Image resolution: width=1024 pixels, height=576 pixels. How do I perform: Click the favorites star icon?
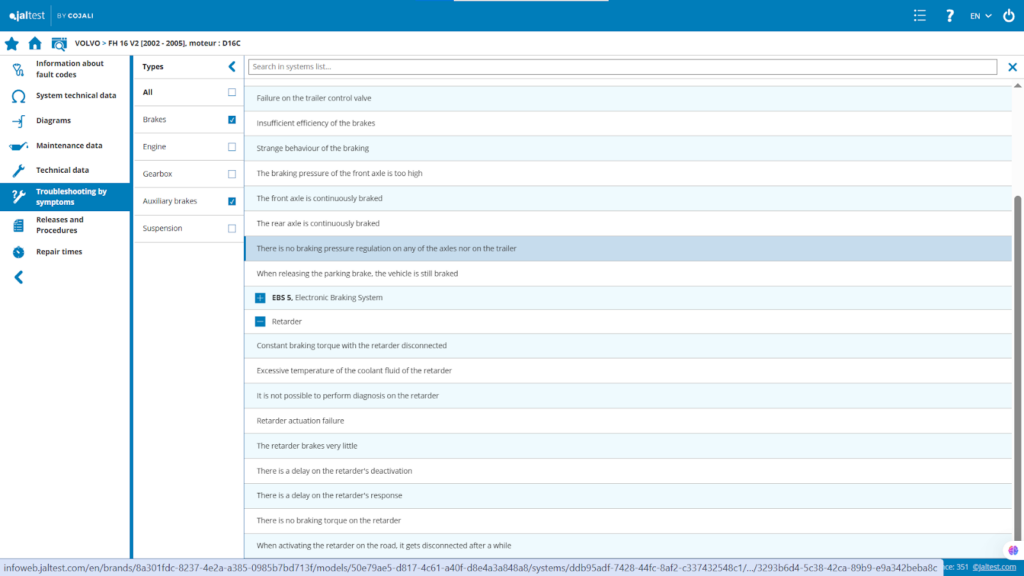click(12, 44)
